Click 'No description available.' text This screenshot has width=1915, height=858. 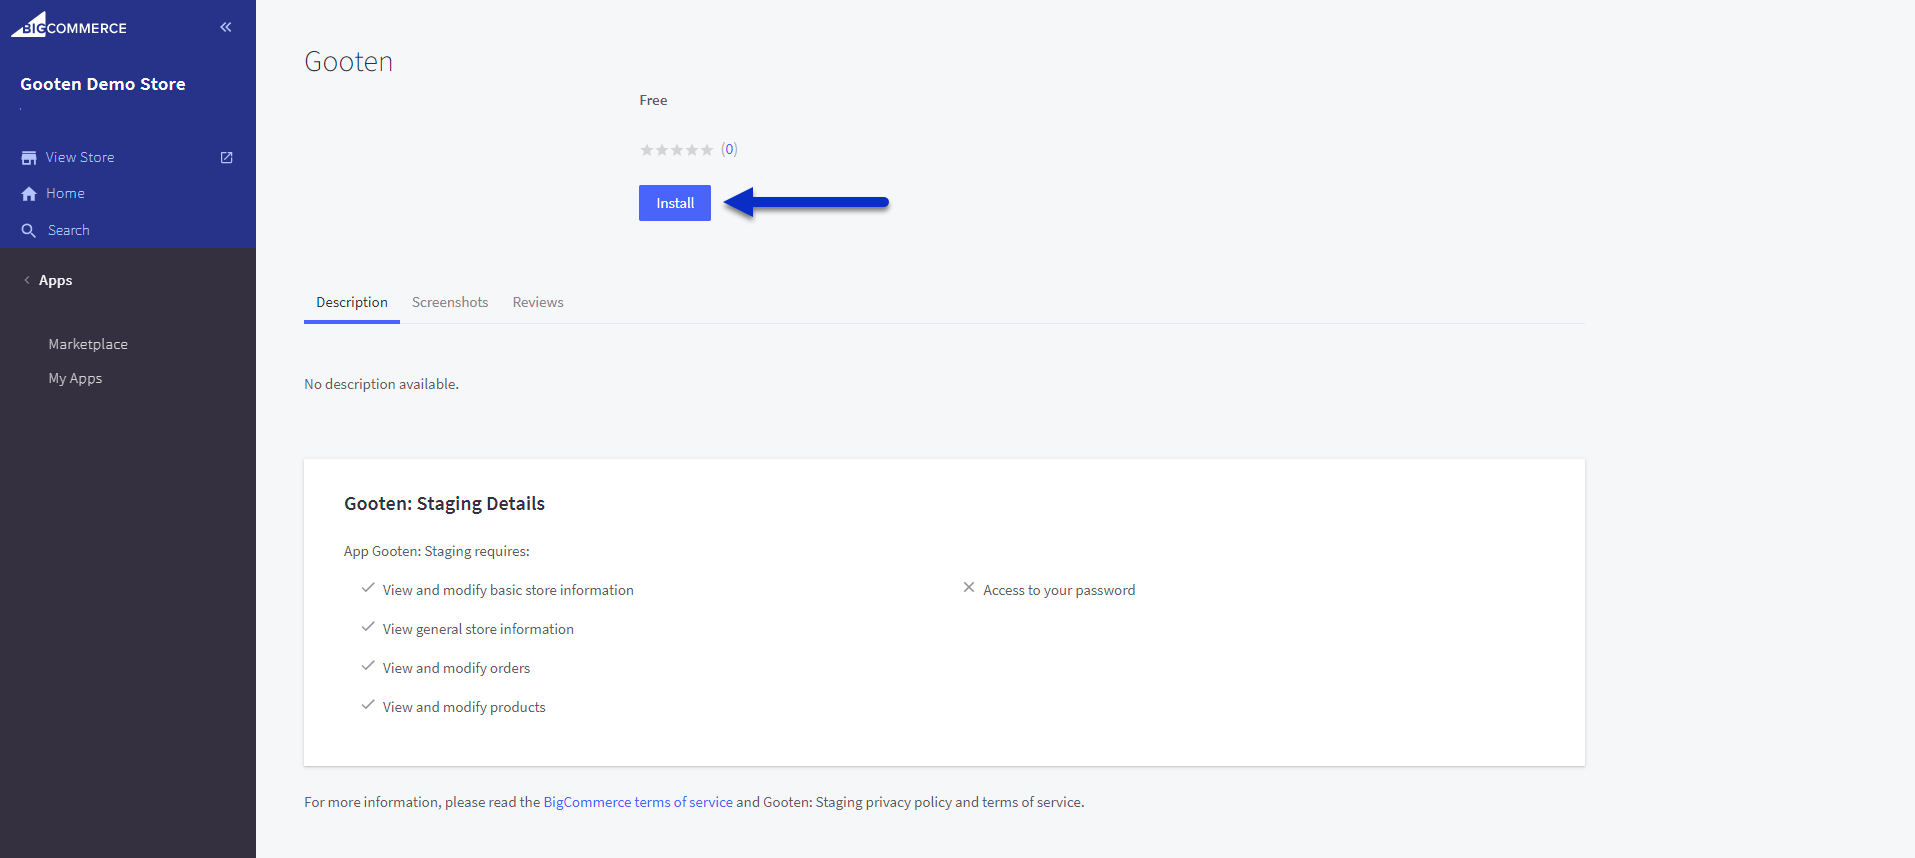coord(381,384)
